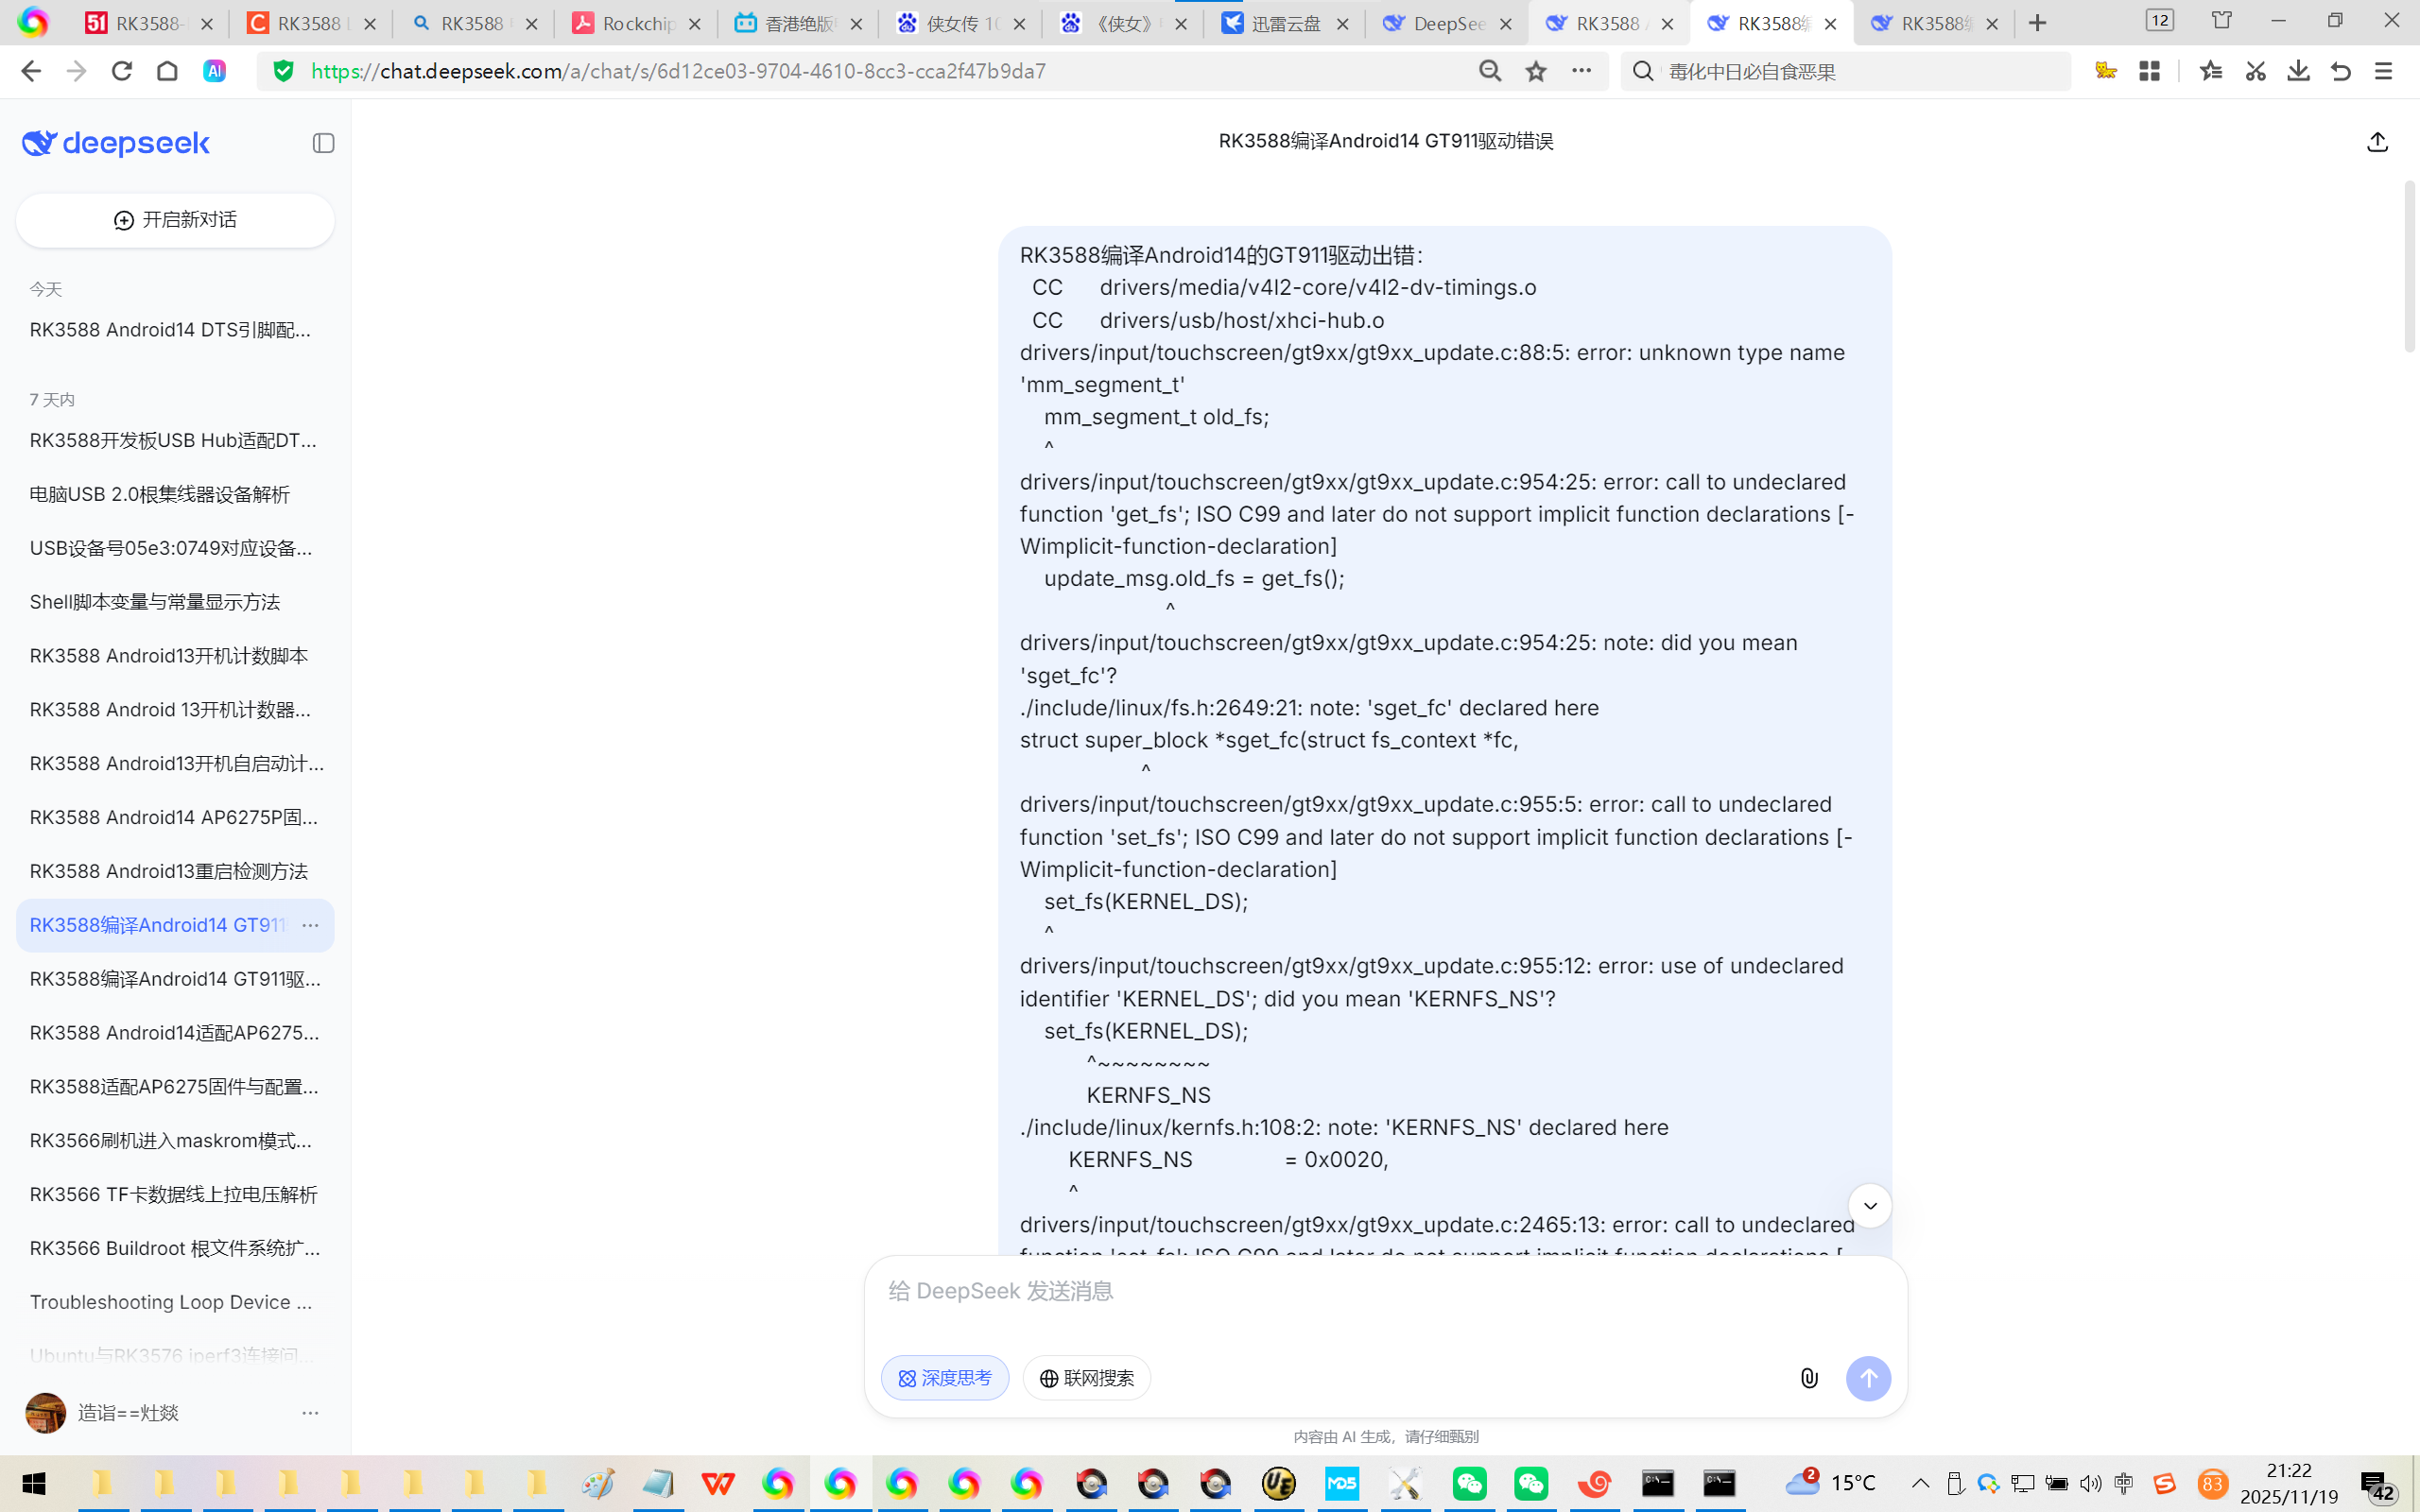Image resolution: width=2420 pixels, height=1512 pixels.
Task: Collapse the DeepSeek sidebar panel
Action: (323, 143)
